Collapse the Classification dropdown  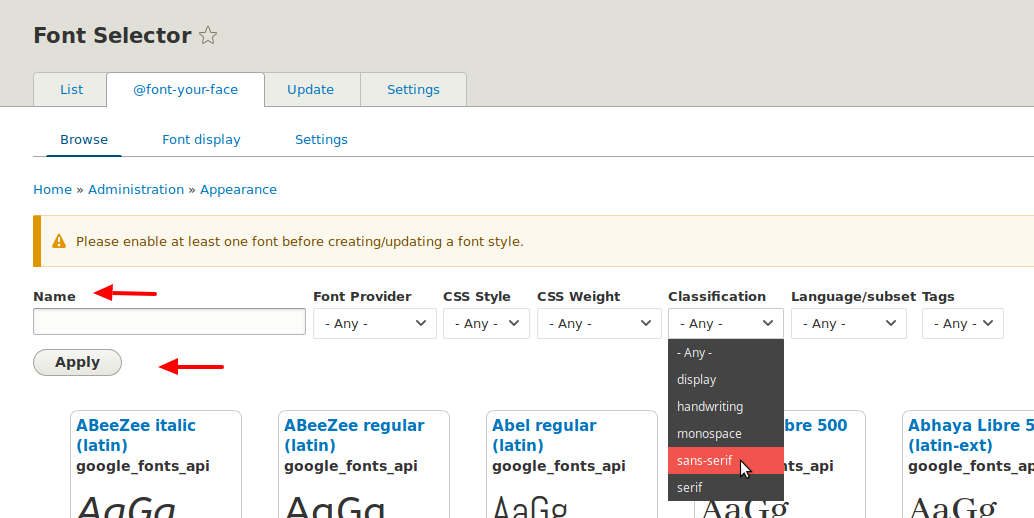725,324
